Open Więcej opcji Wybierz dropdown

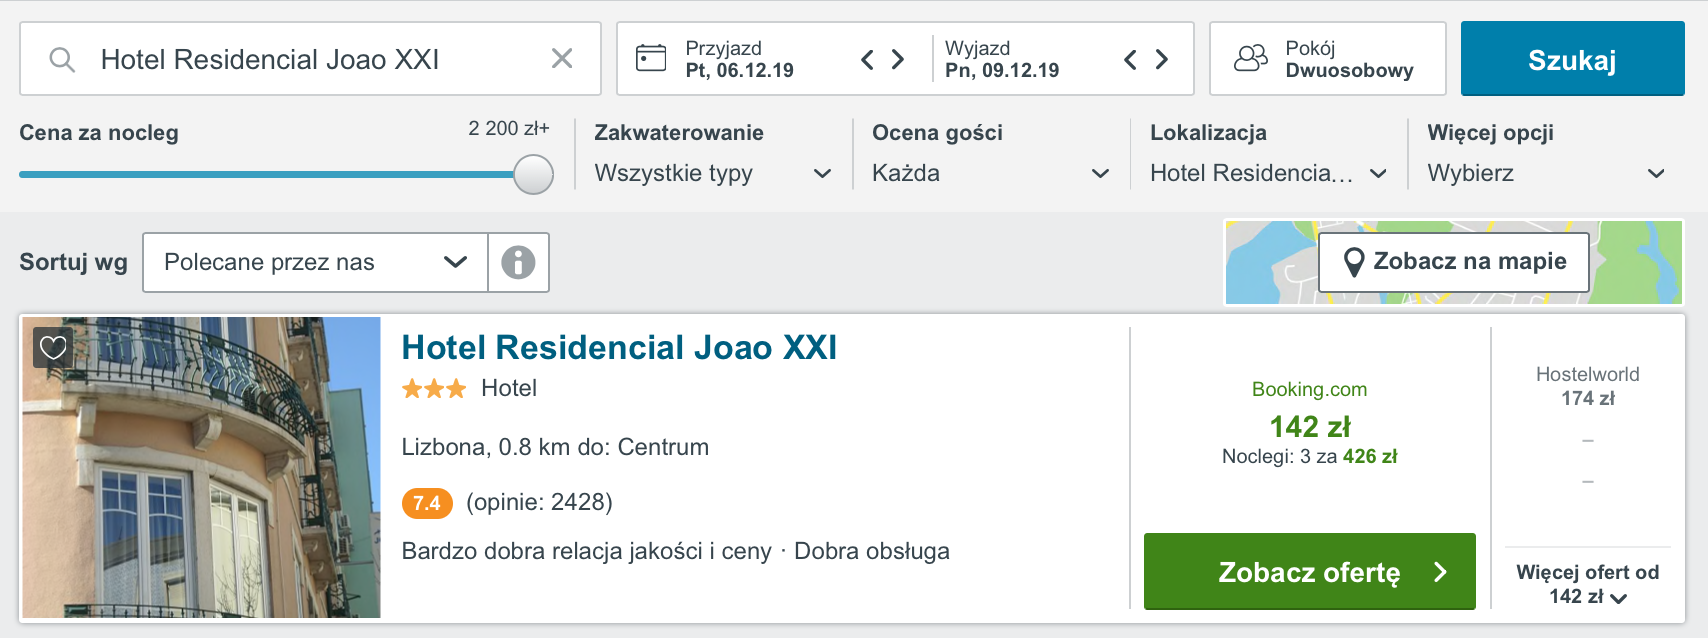click(1546, 173)
